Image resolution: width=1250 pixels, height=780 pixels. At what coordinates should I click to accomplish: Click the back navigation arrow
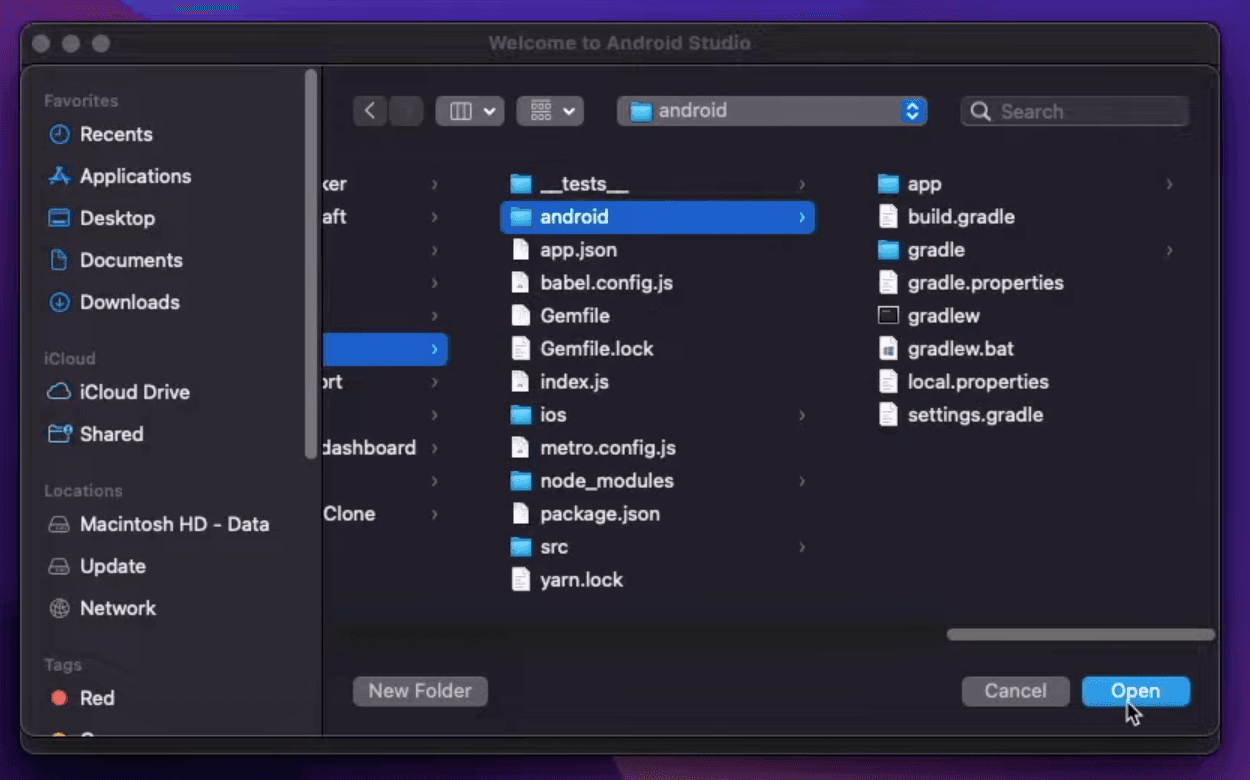click(x=370, y=111)
